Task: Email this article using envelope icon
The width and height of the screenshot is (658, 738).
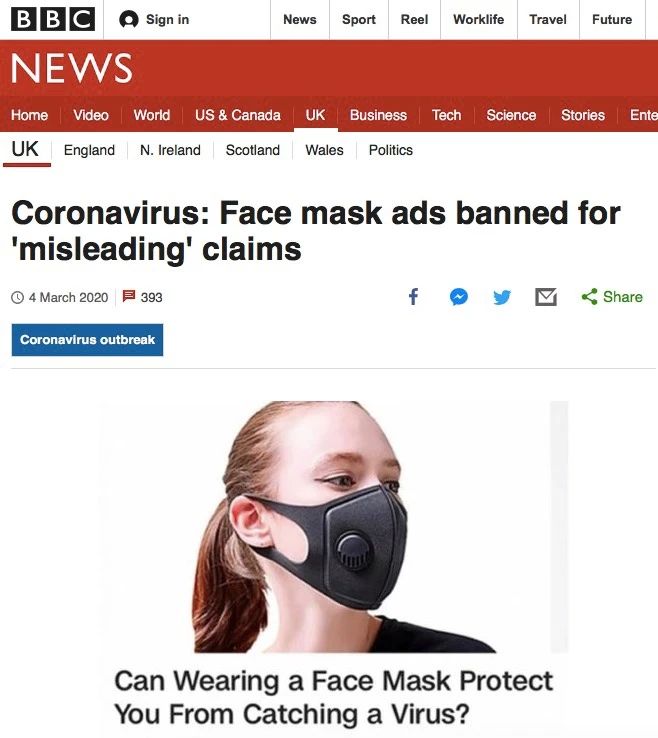Action: pyautogui.click(x=546, y=297)
